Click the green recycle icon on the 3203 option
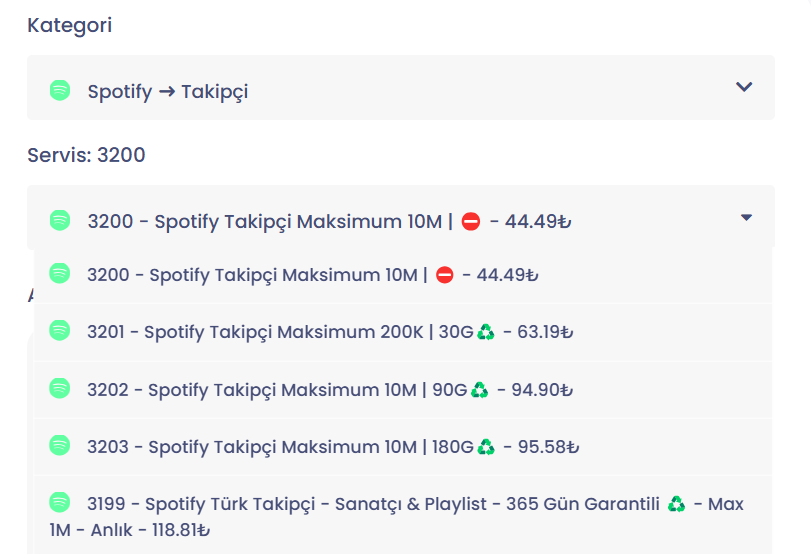811x554 pixels. click(x=486, y=446)
